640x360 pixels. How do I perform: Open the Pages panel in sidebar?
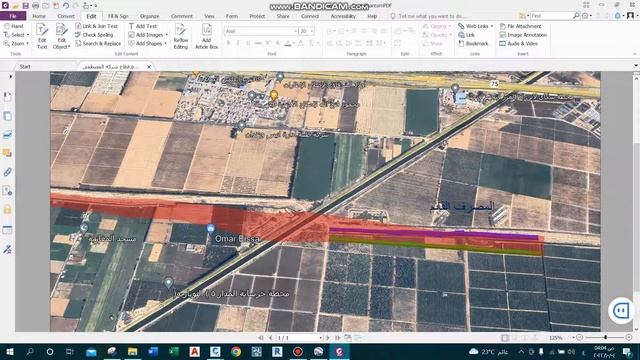click(x=7, y=116)
